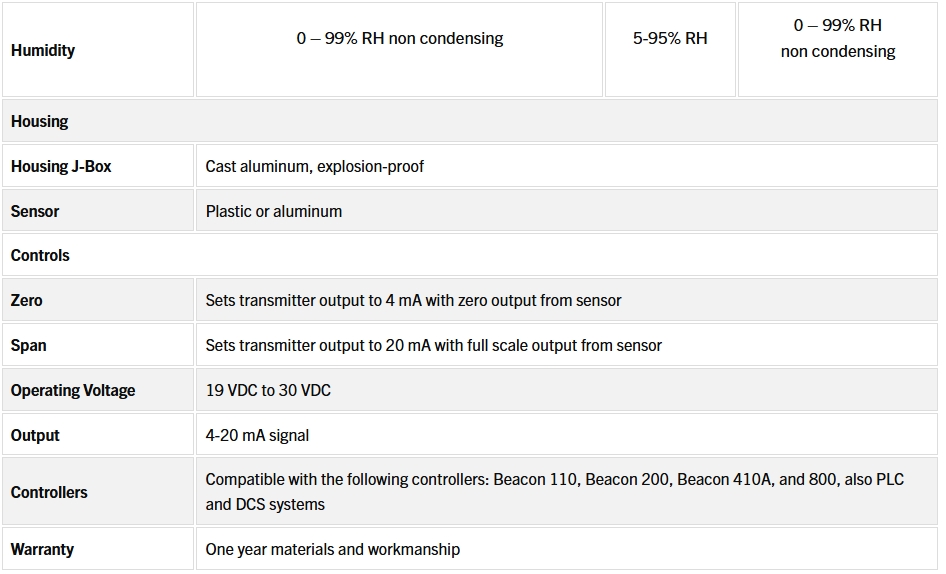The height and width of the screenshot is (574, 946).
Task: Select the Controllers row label
Action: point(49,492)
